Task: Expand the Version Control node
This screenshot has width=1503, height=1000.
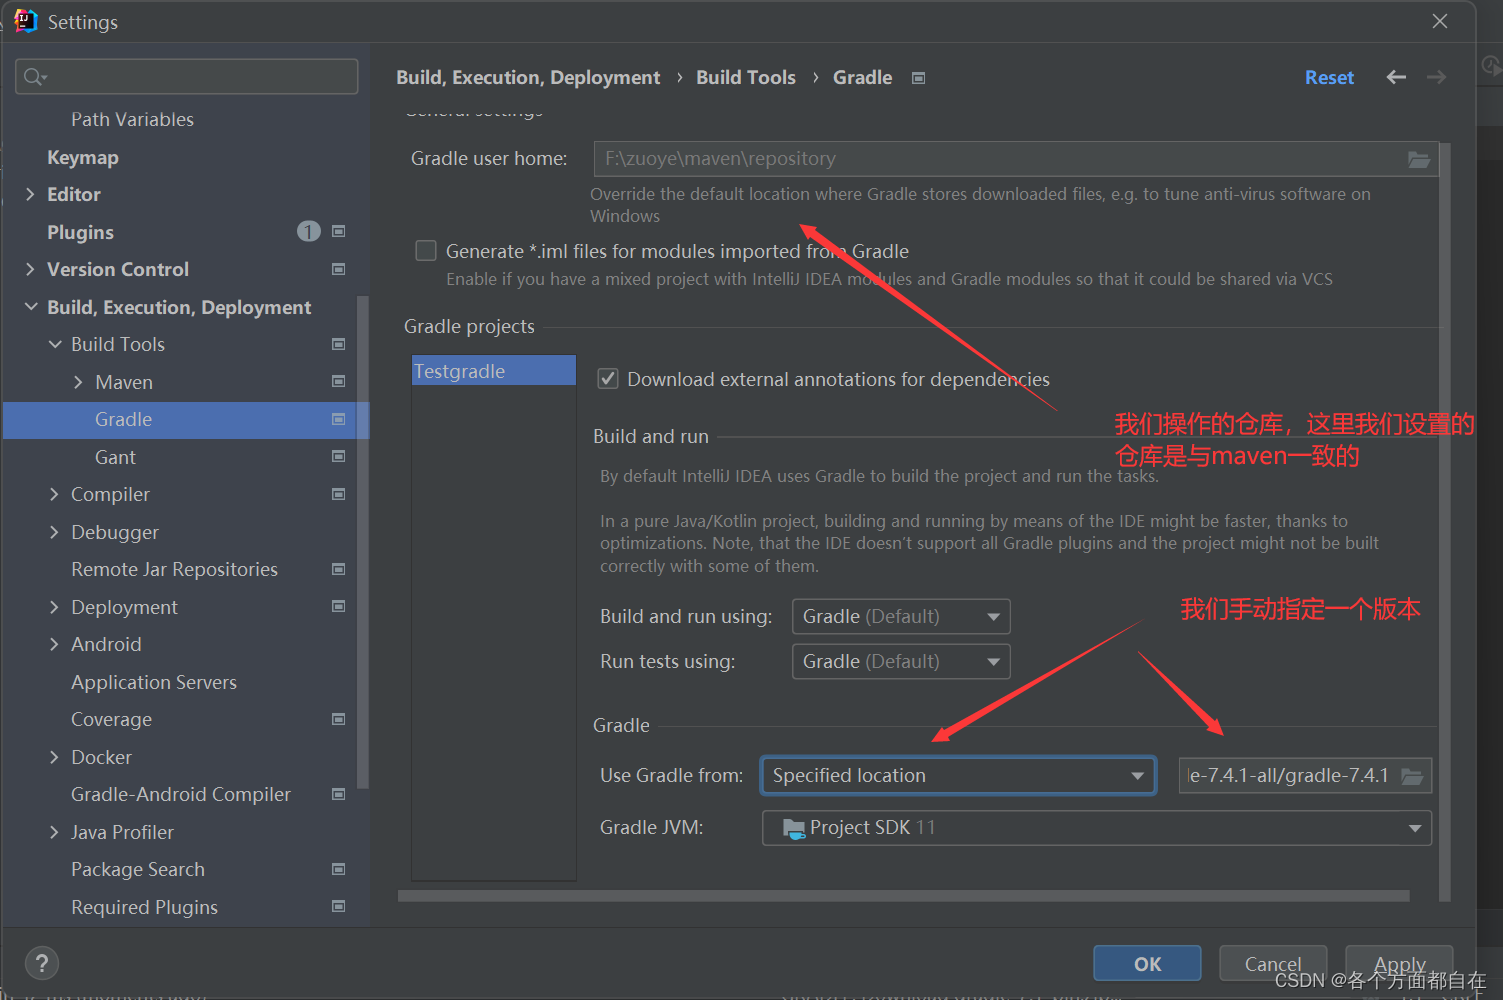Action: coord(30,269)
